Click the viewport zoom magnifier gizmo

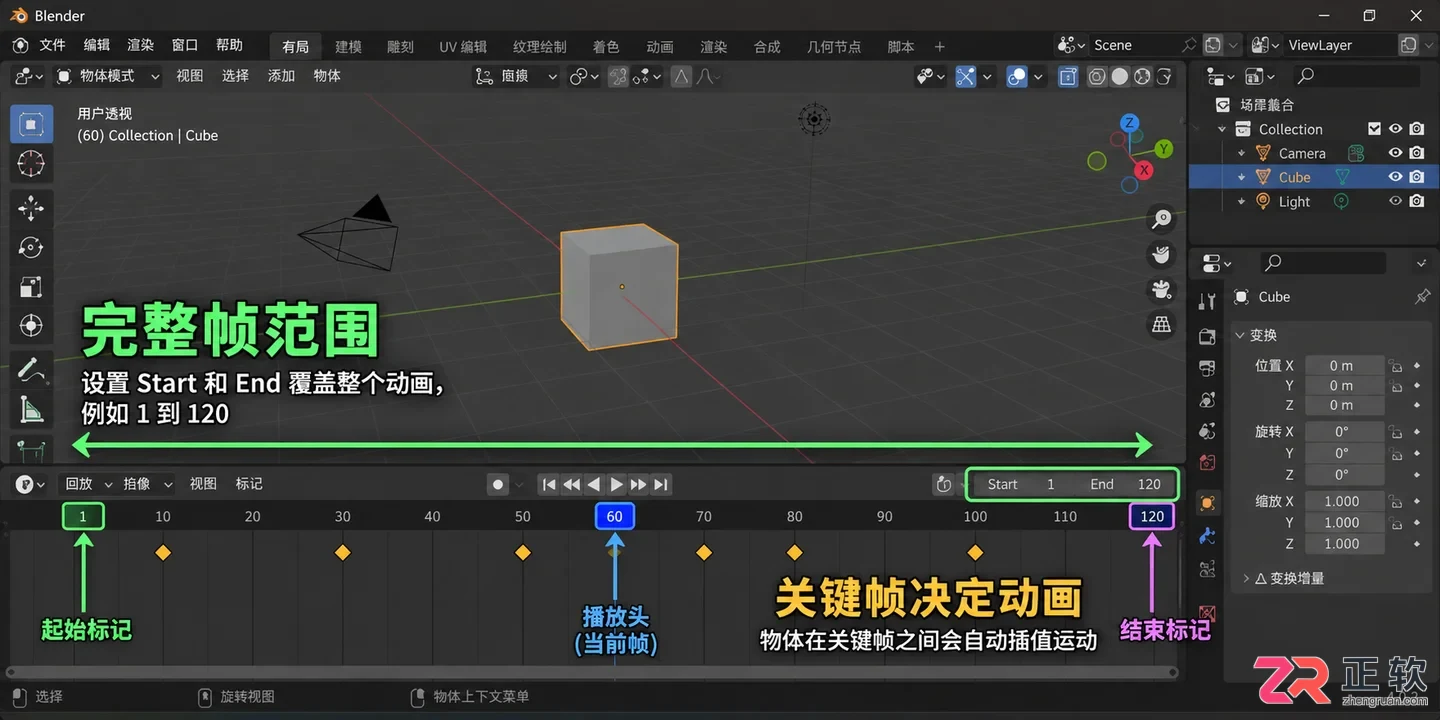tap(1161, 219)
